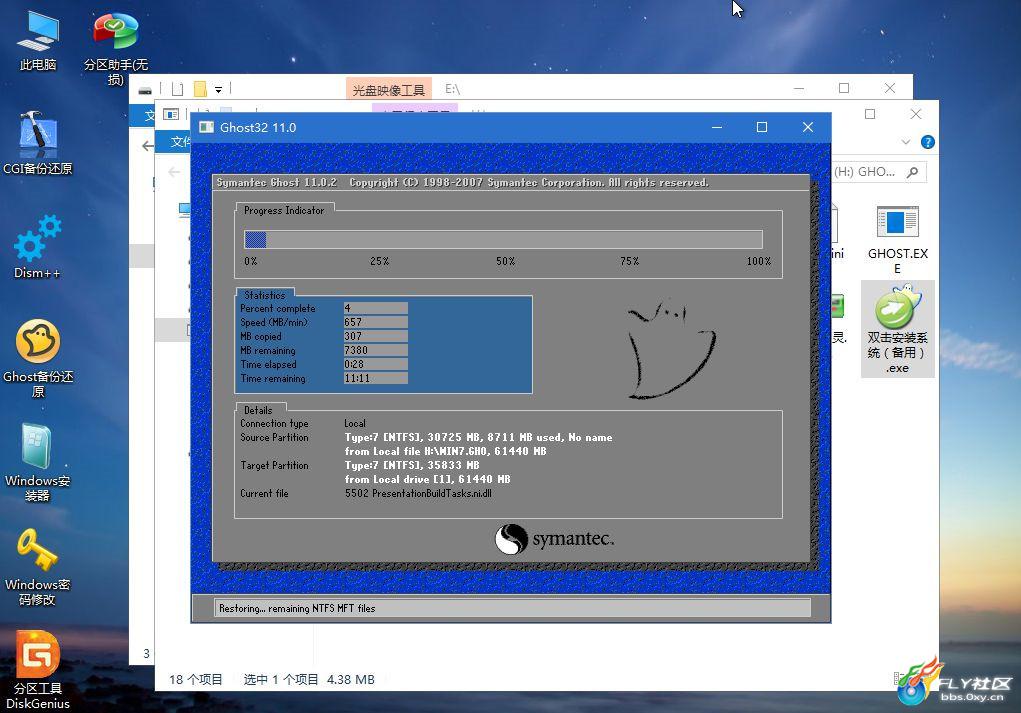Click the Symantec logo in Ghost
This screenshot has height=713, width=1021.
coord(554,539)
